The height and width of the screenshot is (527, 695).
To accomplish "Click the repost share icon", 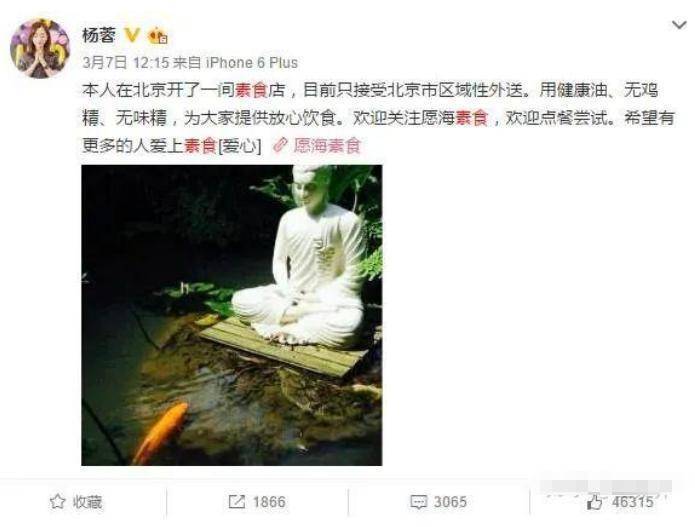I will [236, 502].
